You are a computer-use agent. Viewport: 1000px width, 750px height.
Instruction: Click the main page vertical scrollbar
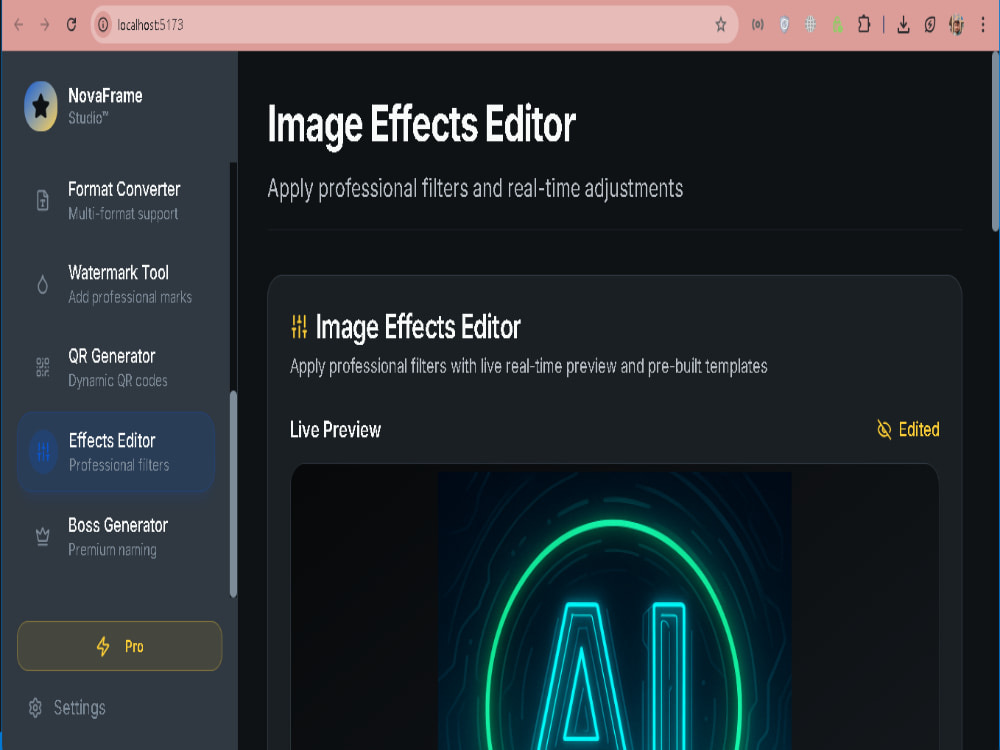coord(995,142)
